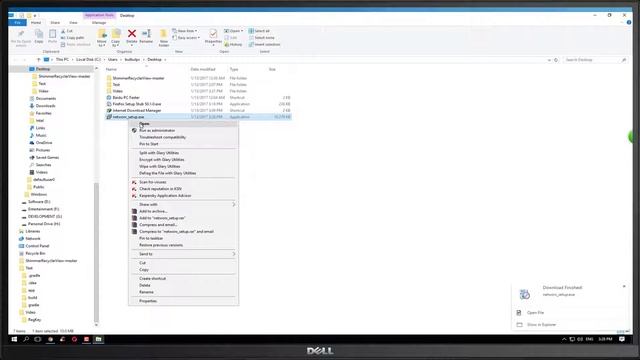
Task: Switch to the View ribbon tab
Action: click(73, 23)
